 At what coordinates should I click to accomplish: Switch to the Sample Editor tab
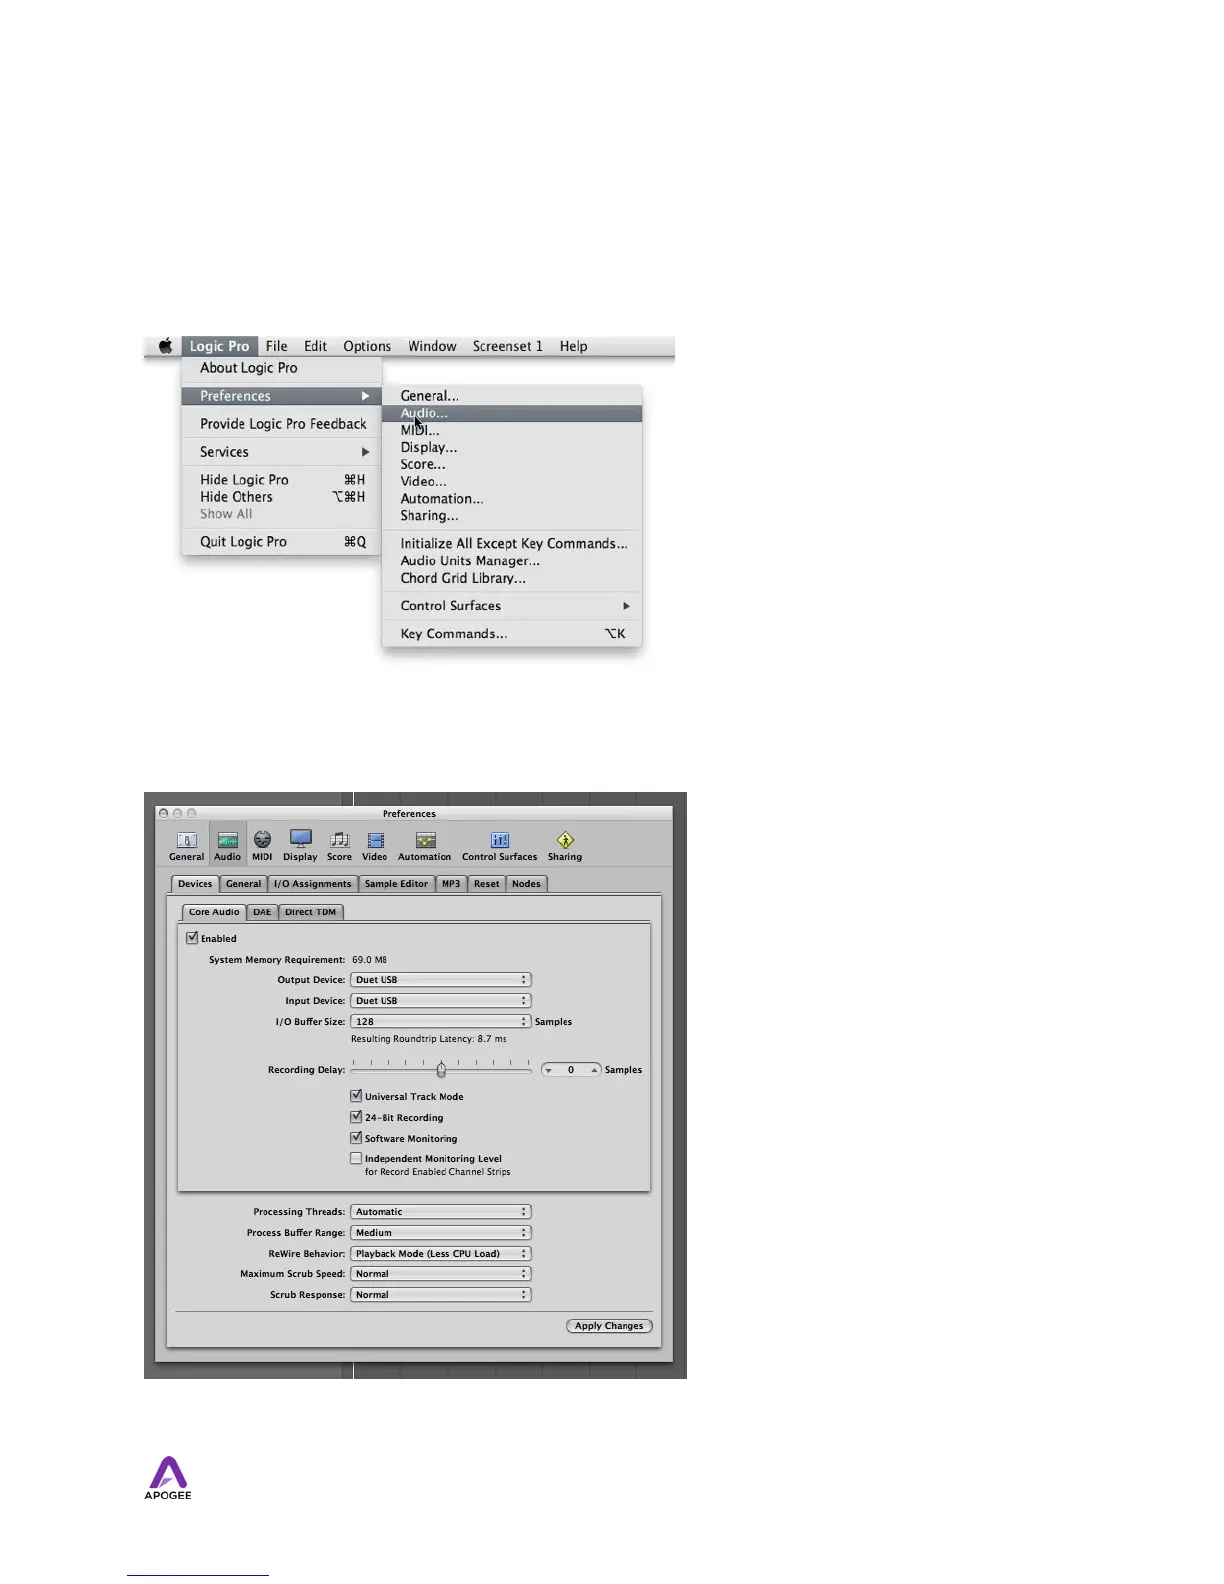pyautogui.click(x=396, y=884)
